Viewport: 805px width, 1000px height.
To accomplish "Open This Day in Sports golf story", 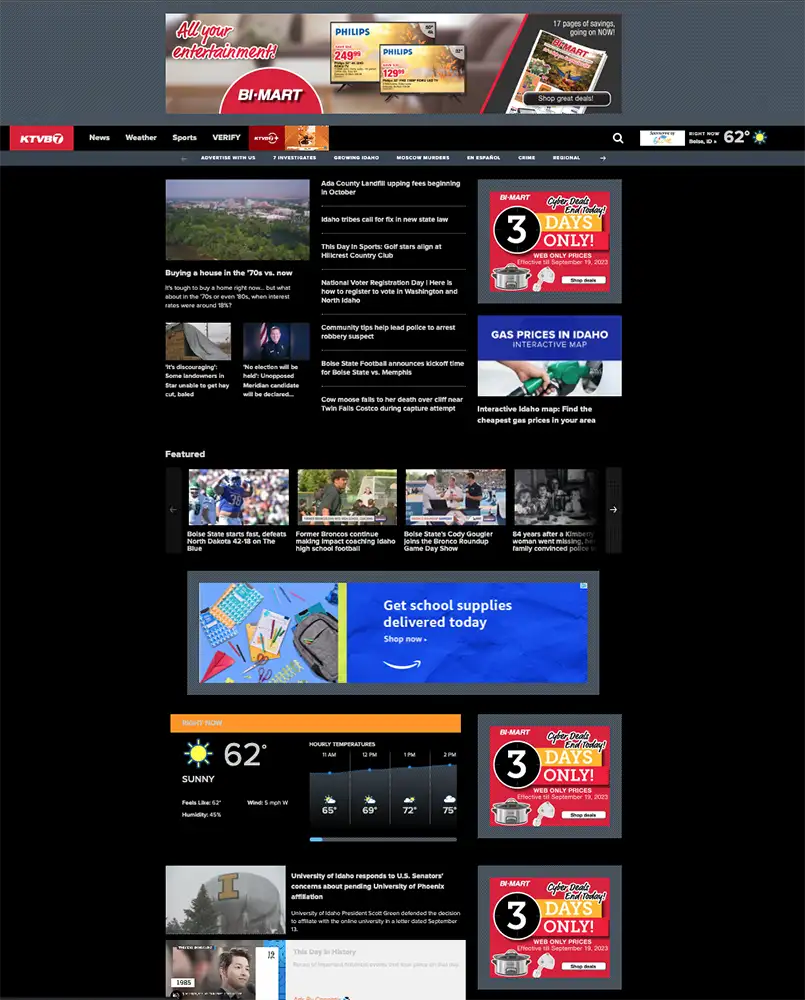I will click(381, 251).
